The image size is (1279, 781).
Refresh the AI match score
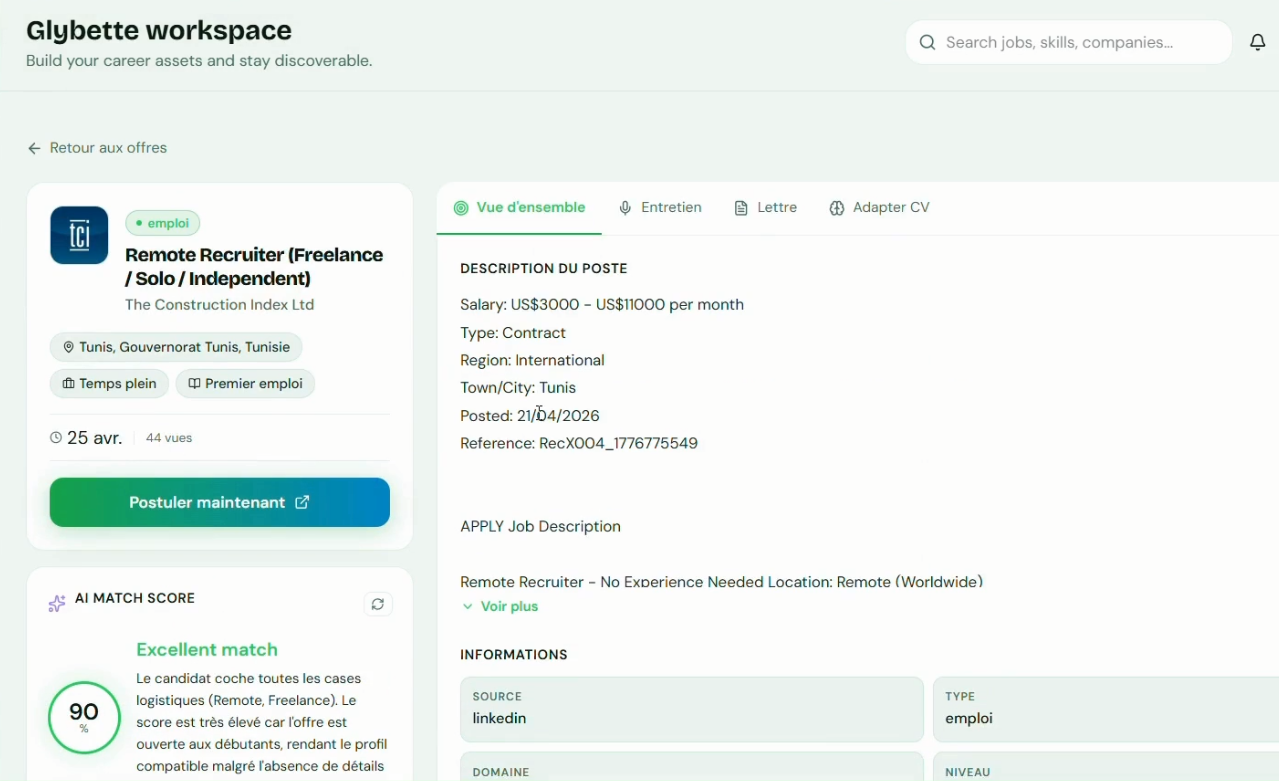(377, 604)
